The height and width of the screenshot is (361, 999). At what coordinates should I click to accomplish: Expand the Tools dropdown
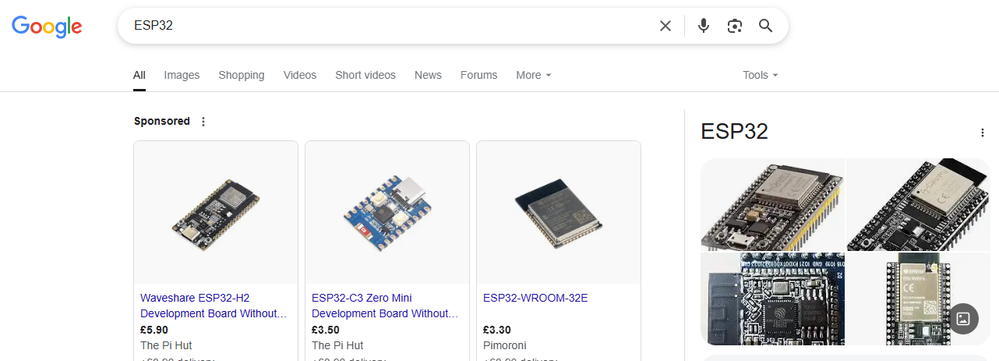point(760,75)
